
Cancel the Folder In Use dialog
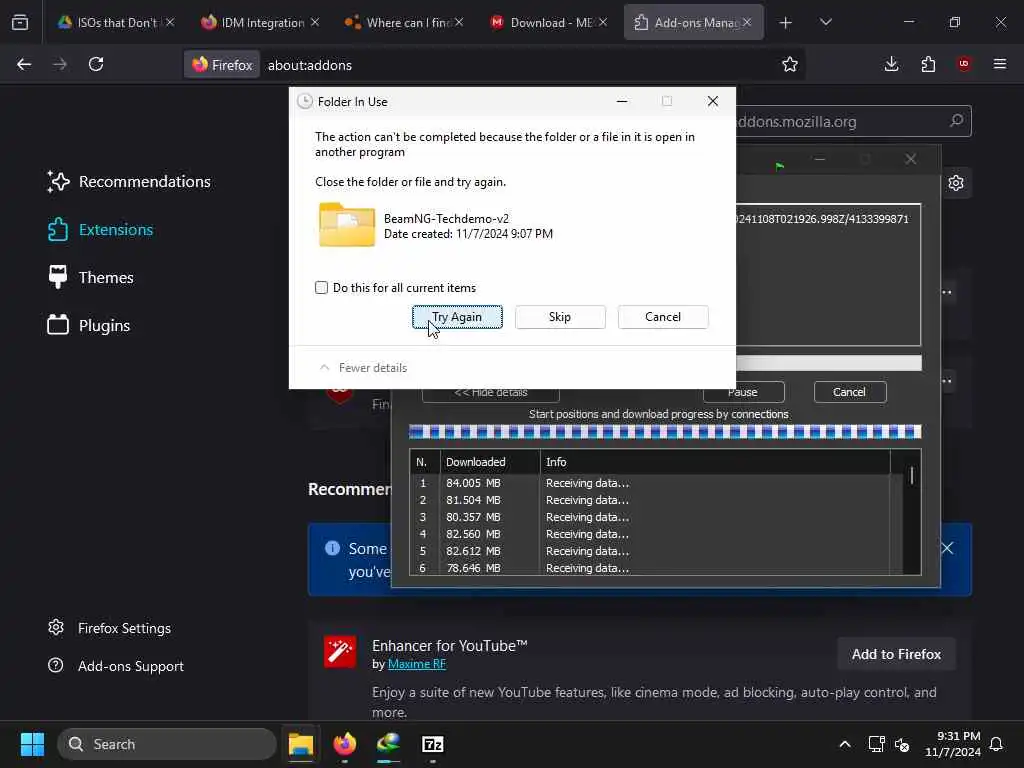pyautogui.click(x=663, y=317)
